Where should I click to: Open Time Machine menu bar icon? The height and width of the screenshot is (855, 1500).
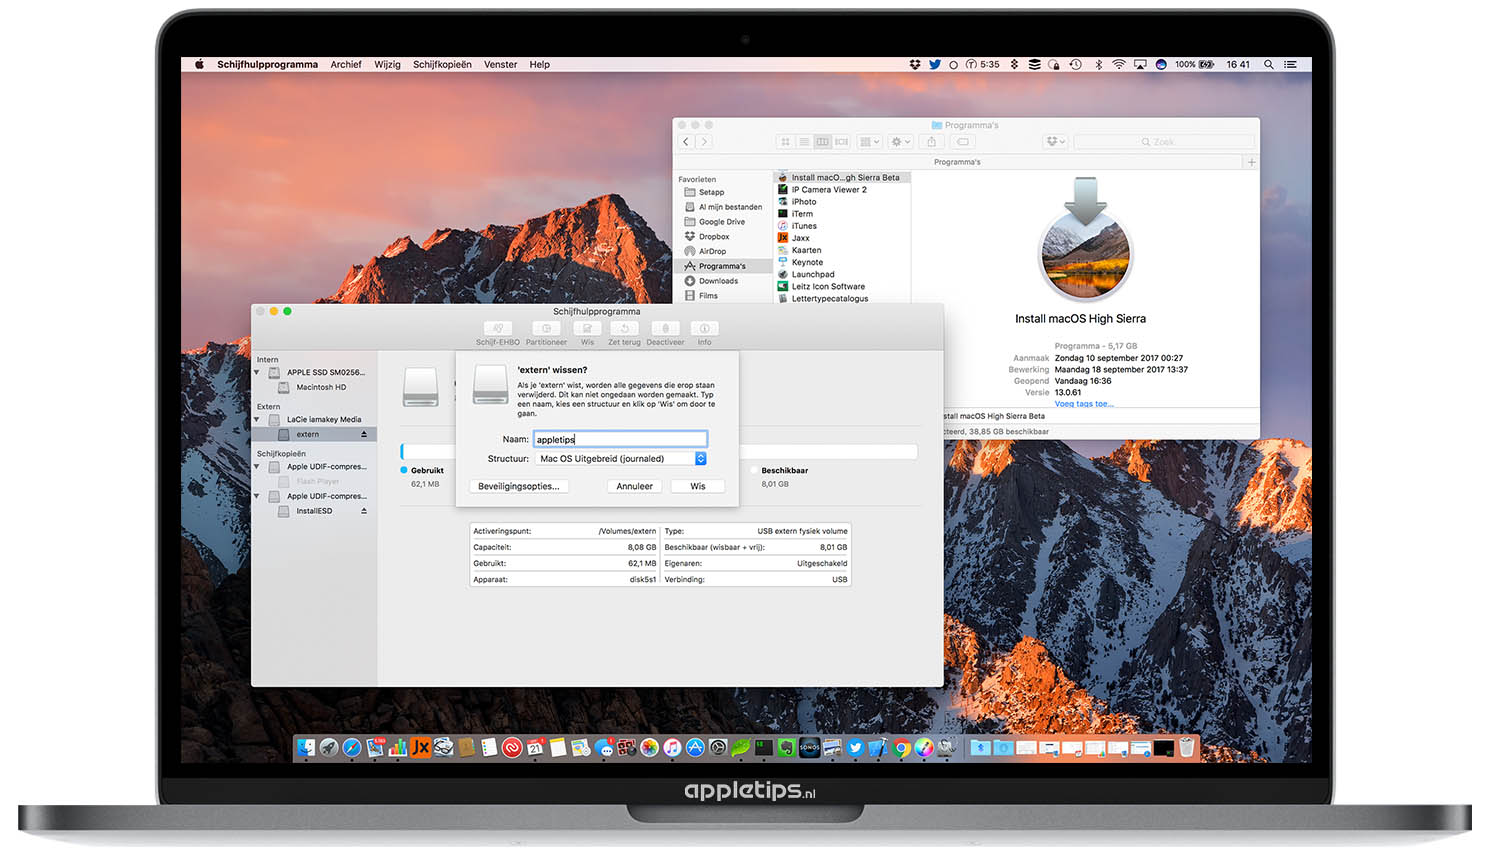(1075, 64)
